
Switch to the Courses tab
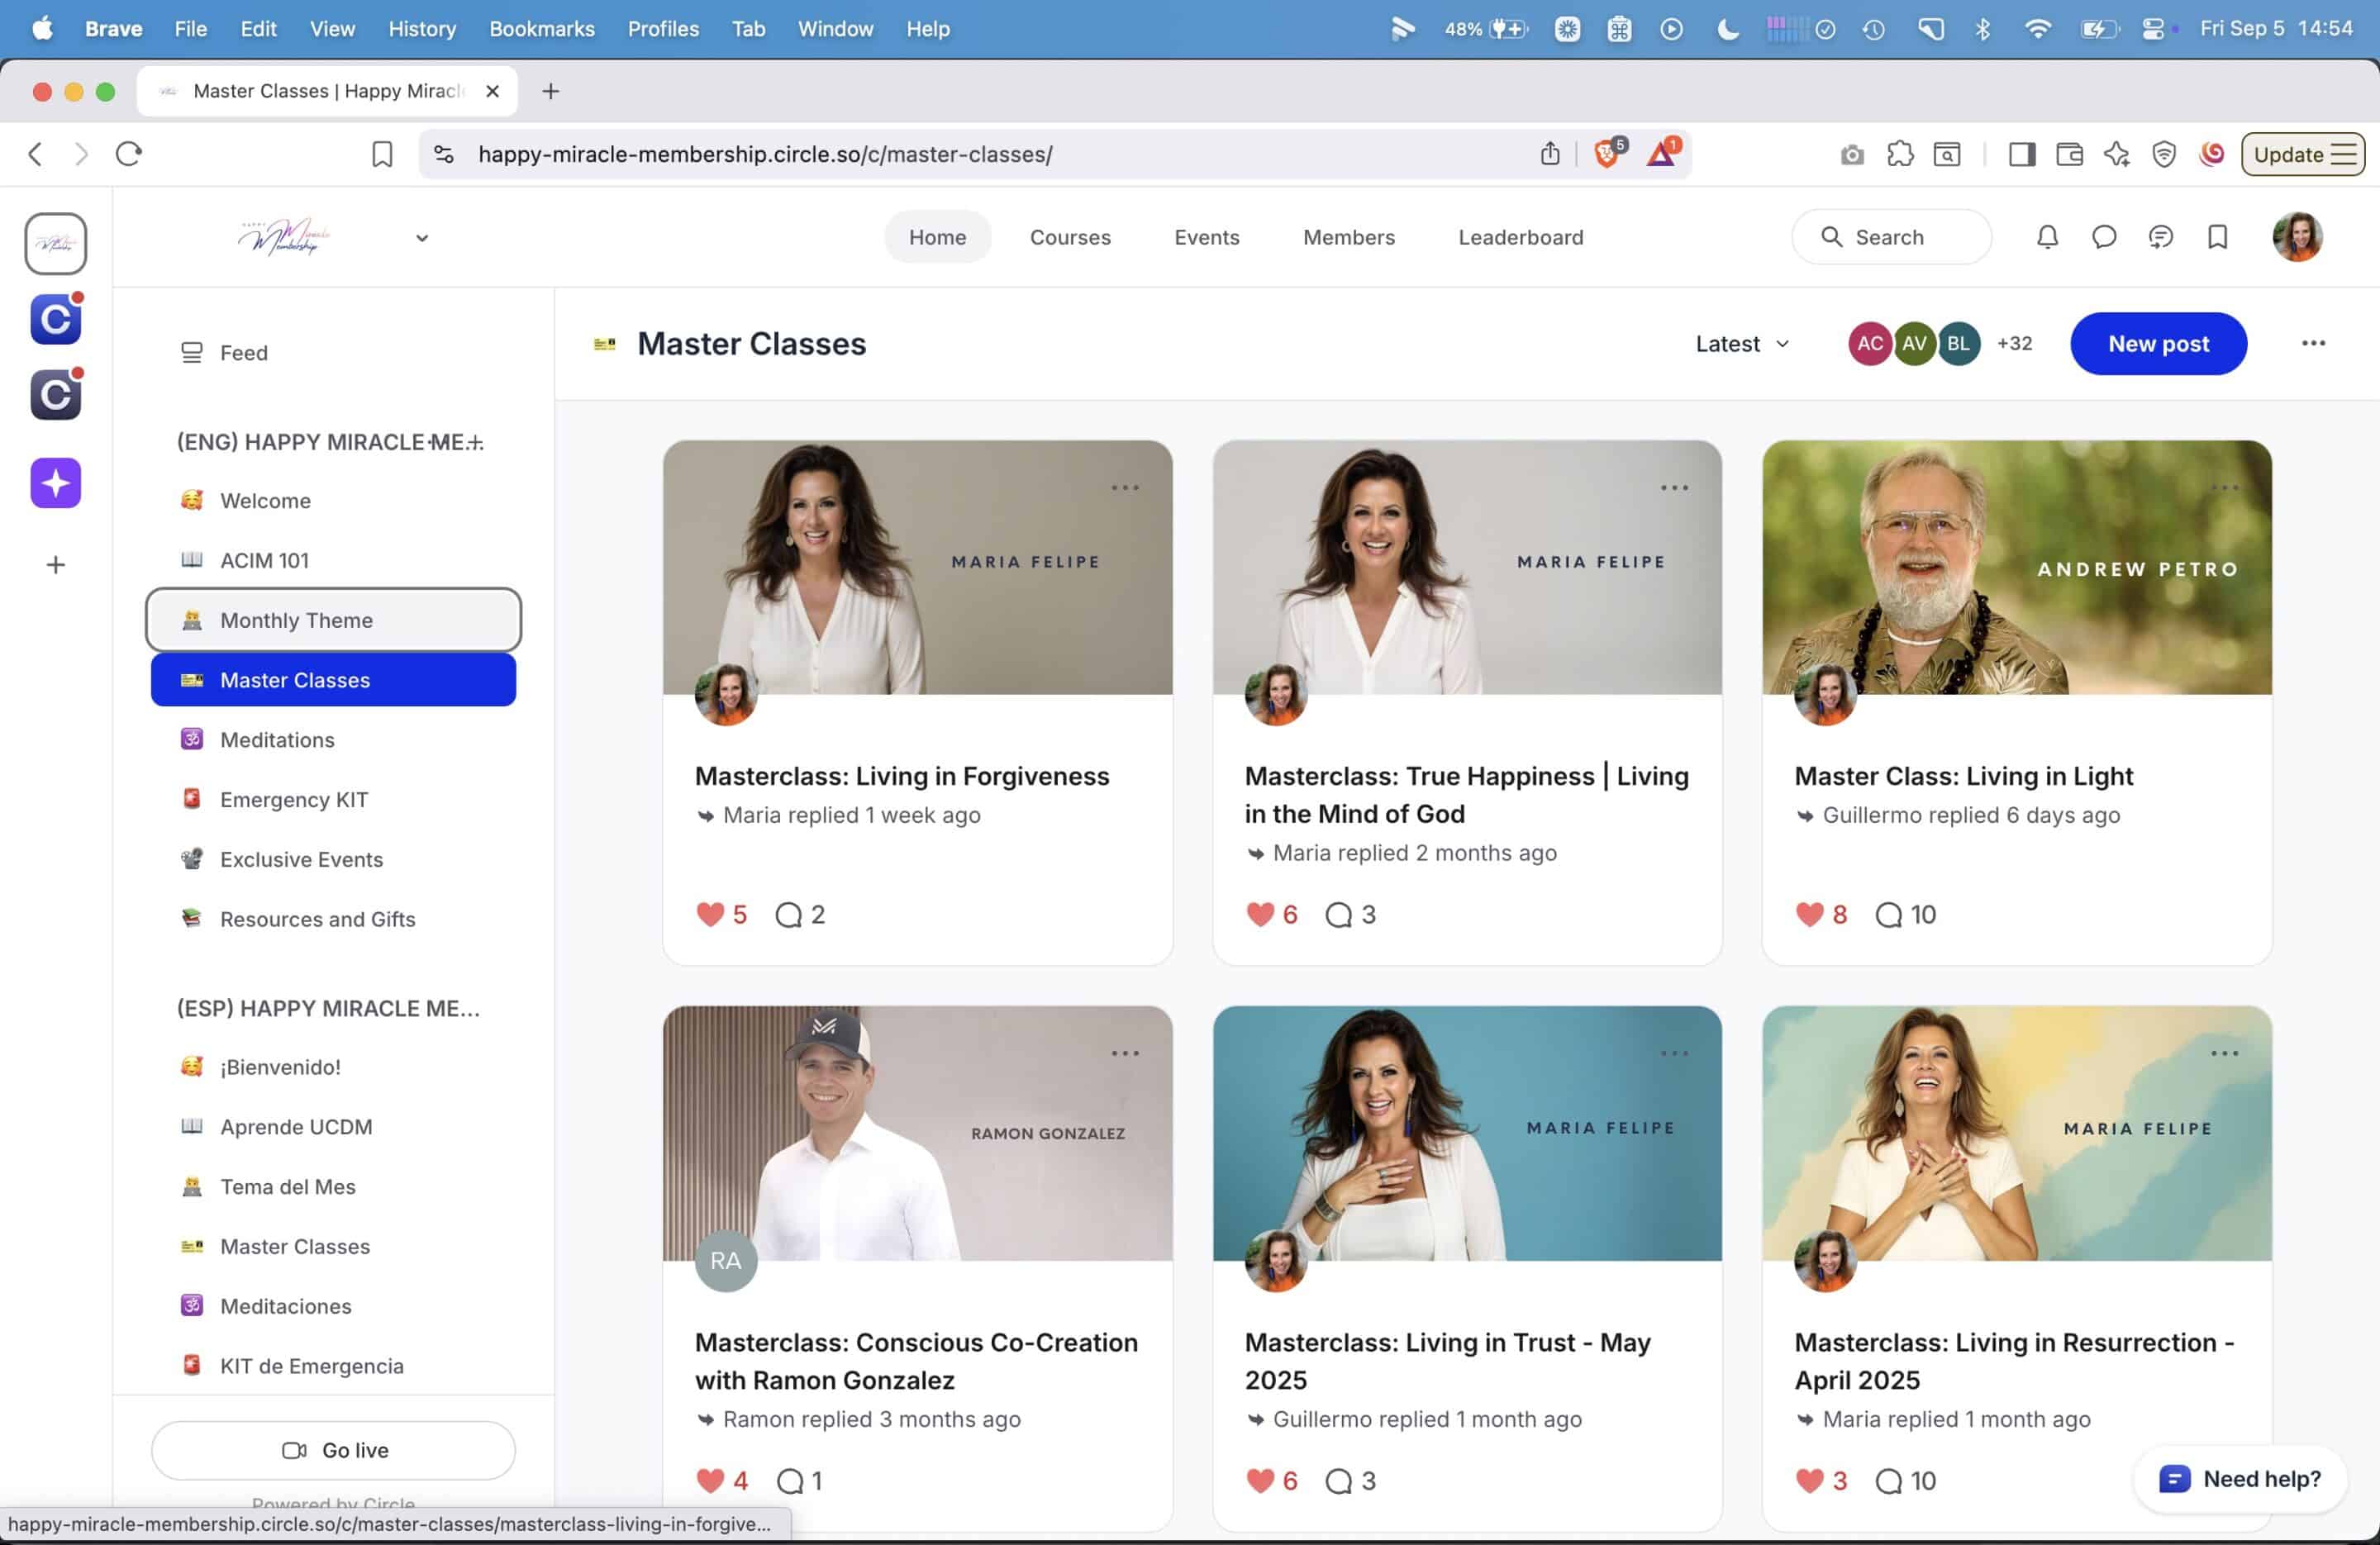[1070, 237]
